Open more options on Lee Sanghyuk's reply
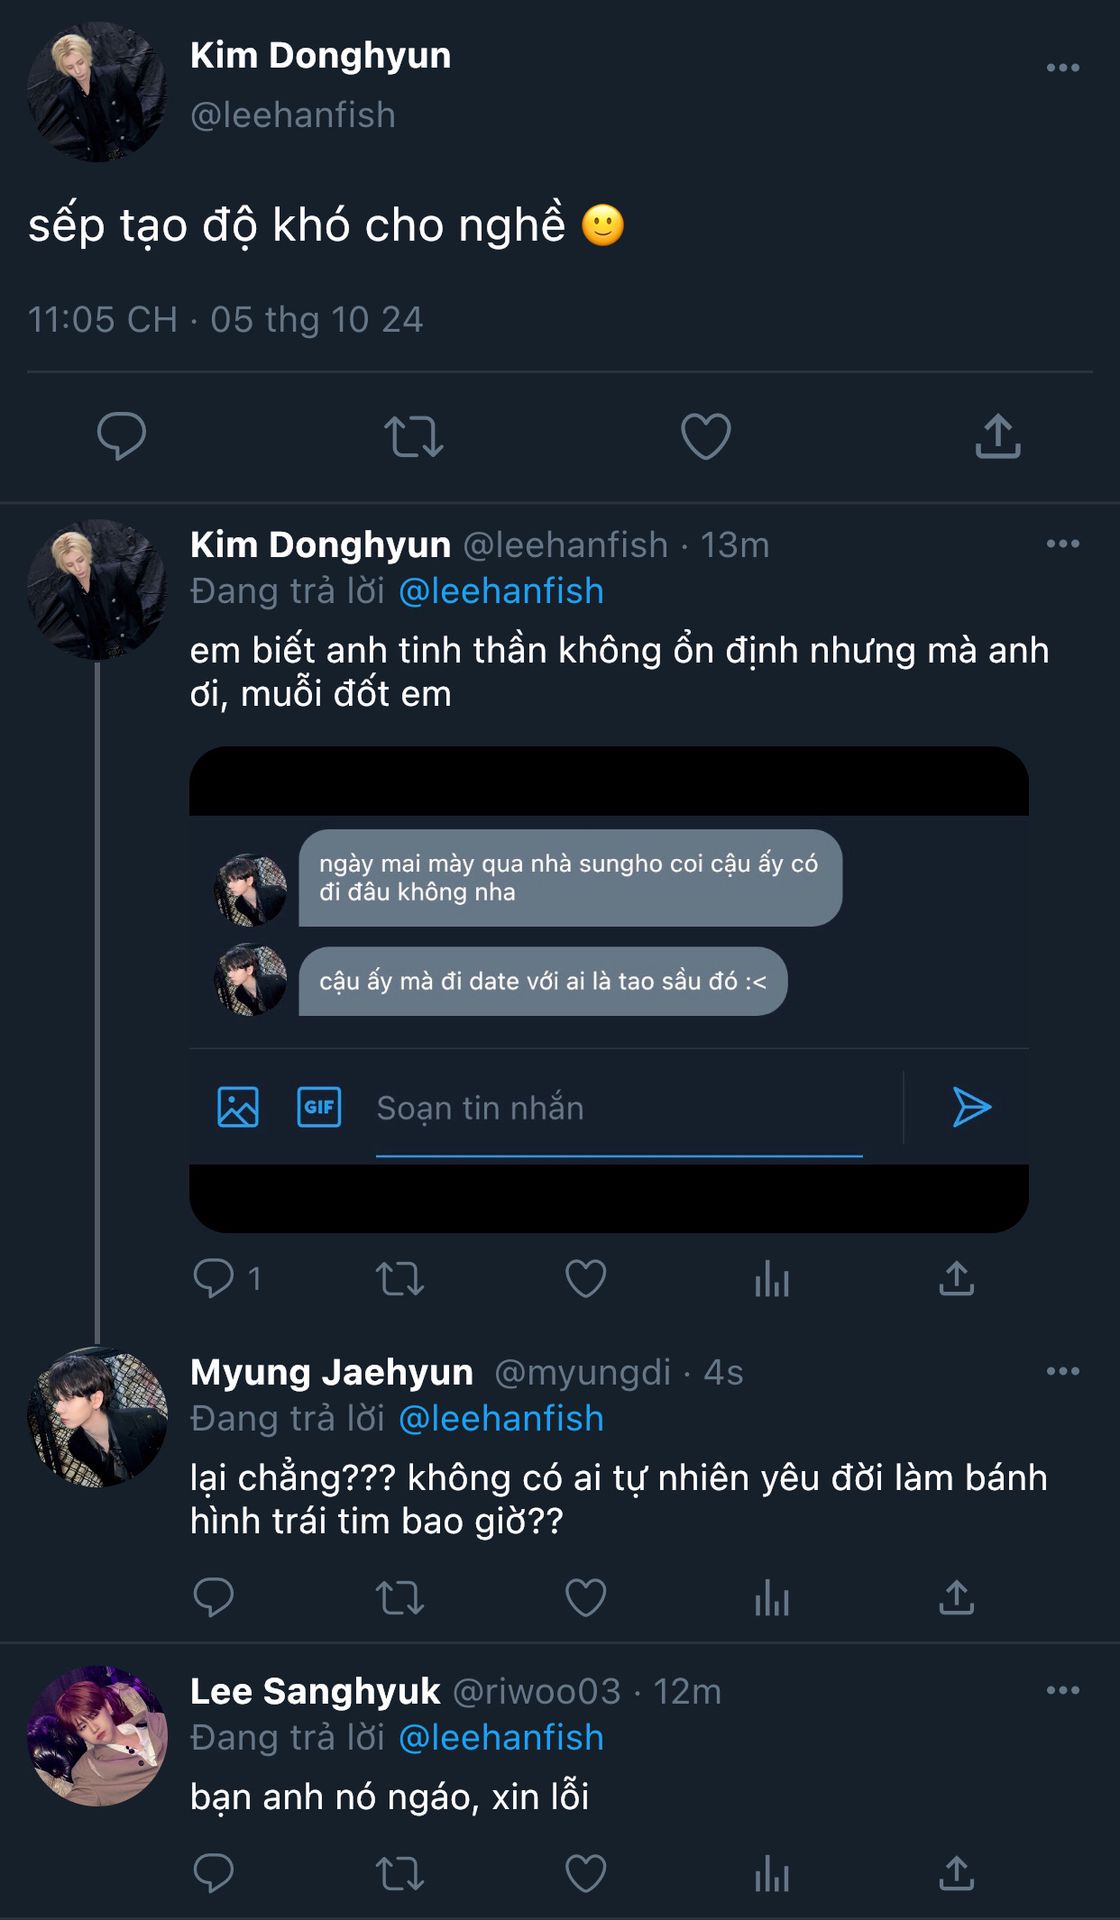Image resolution: width=1120 pixels, height=1920 pixels. (x=1062, y=1690)
